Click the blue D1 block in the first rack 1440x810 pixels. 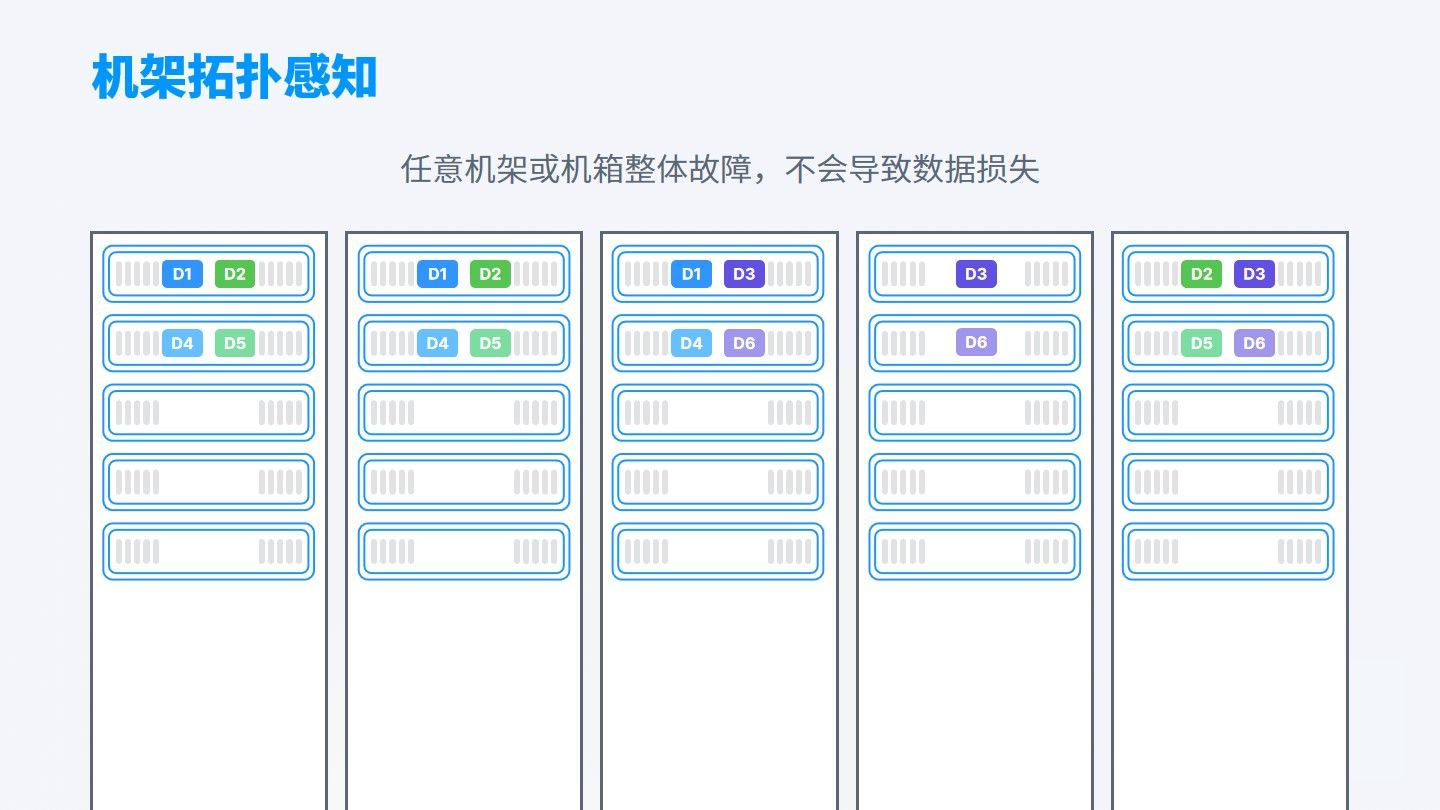pyautogui.click(x=182, y=274)
